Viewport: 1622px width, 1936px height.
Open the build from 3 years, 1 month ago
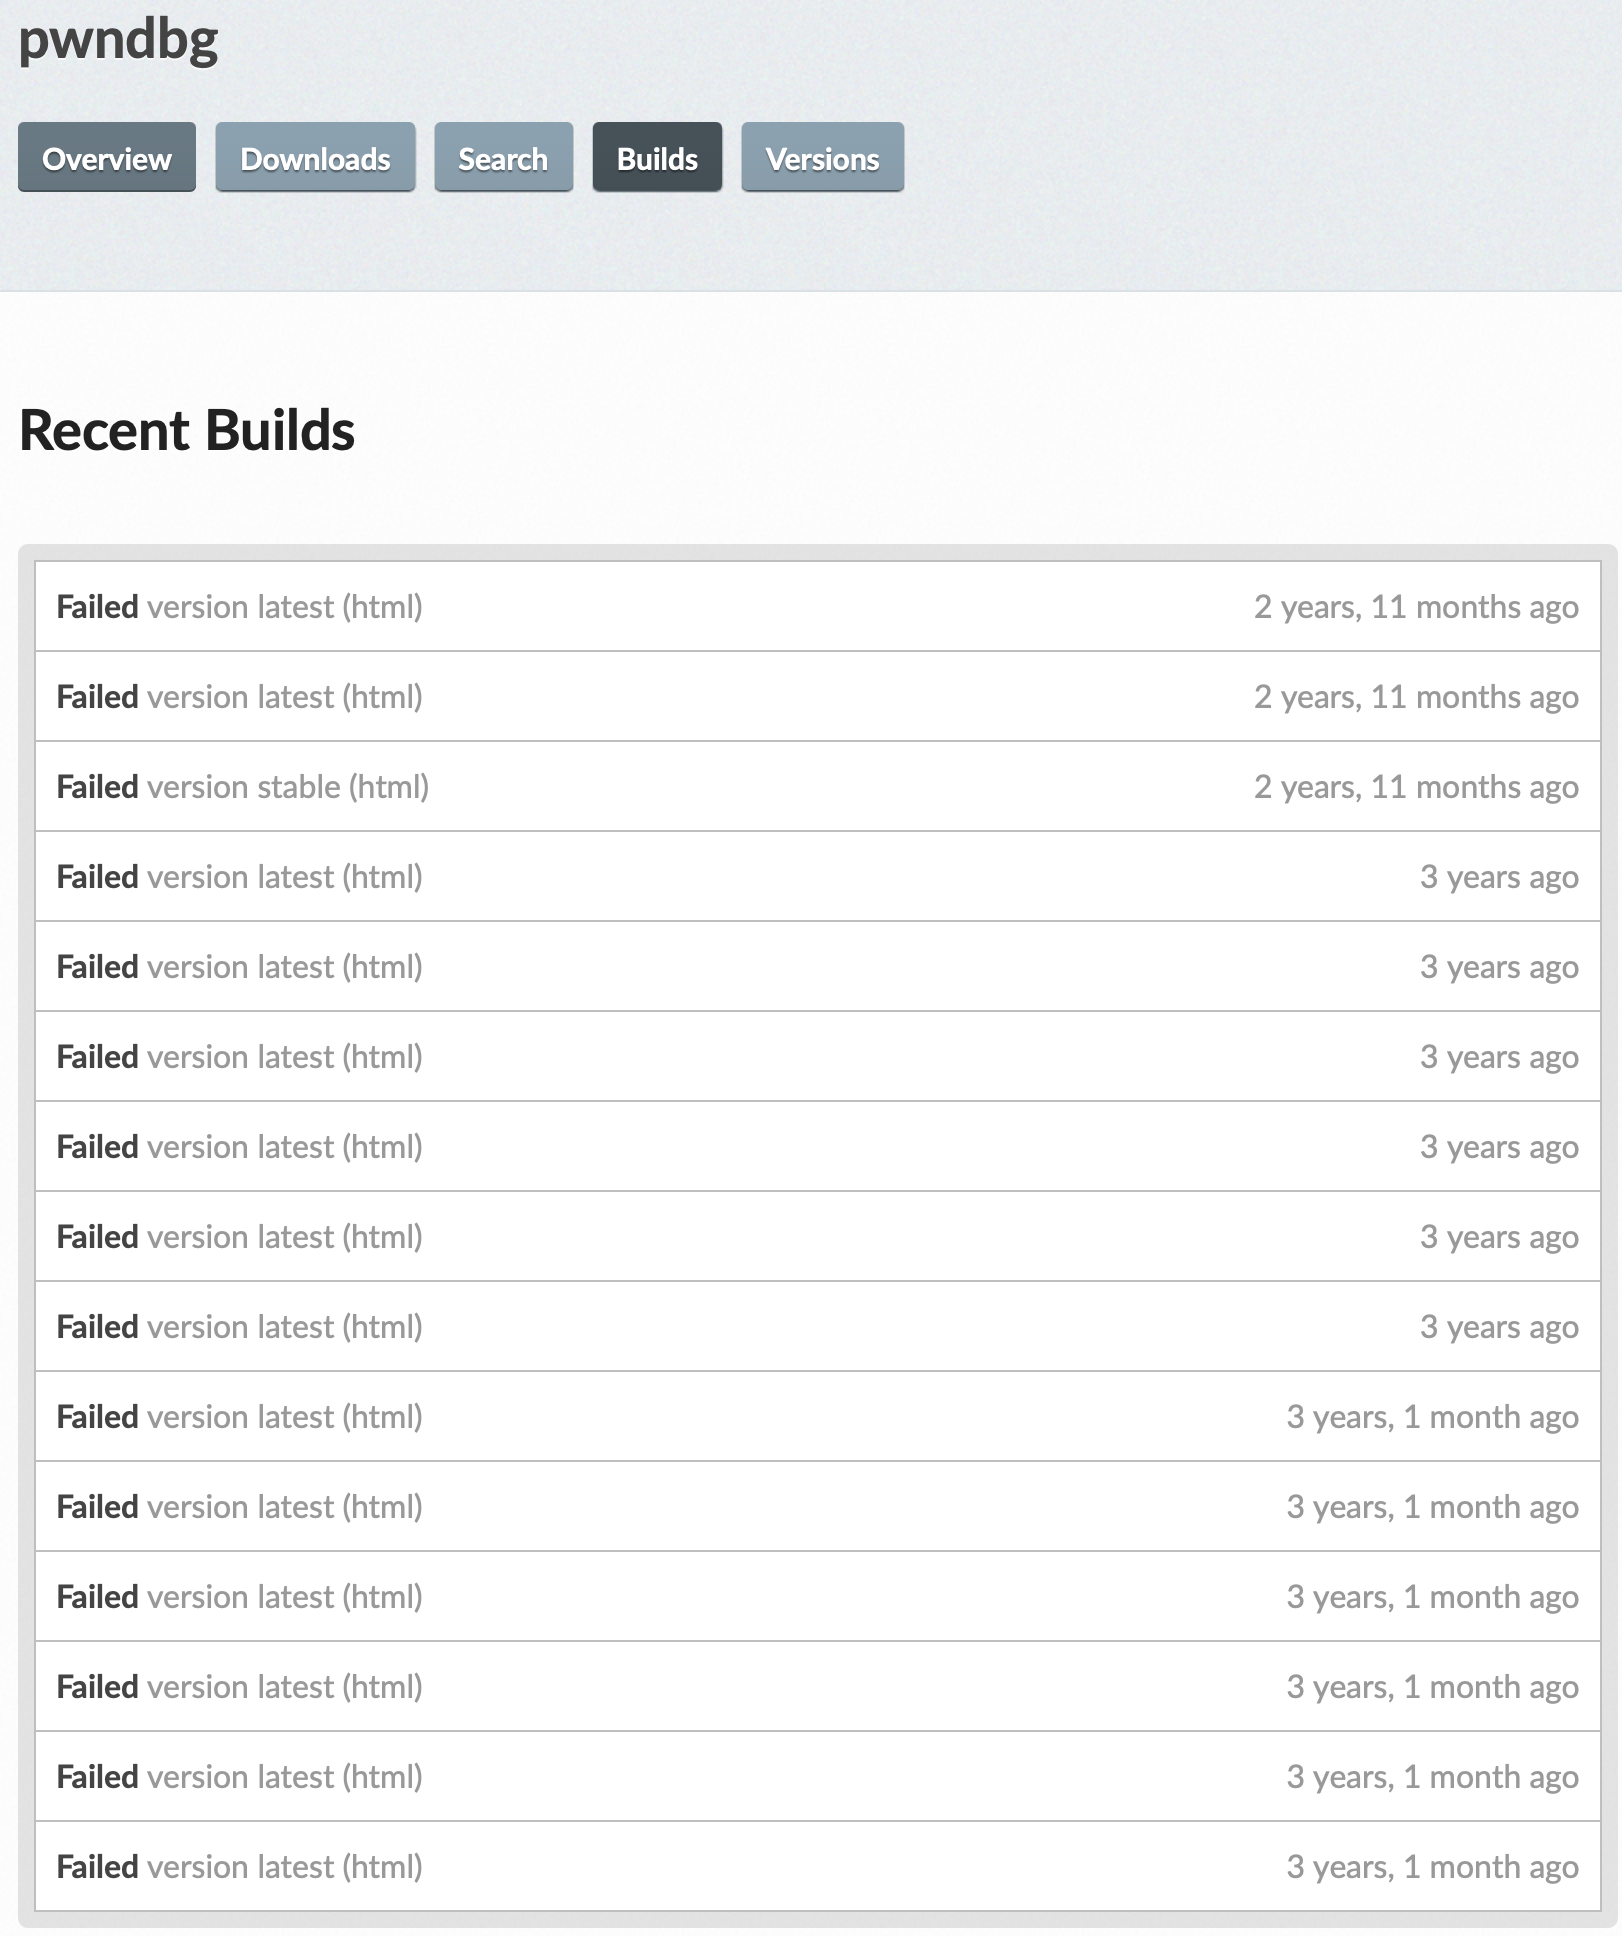tap(240, 1416)
